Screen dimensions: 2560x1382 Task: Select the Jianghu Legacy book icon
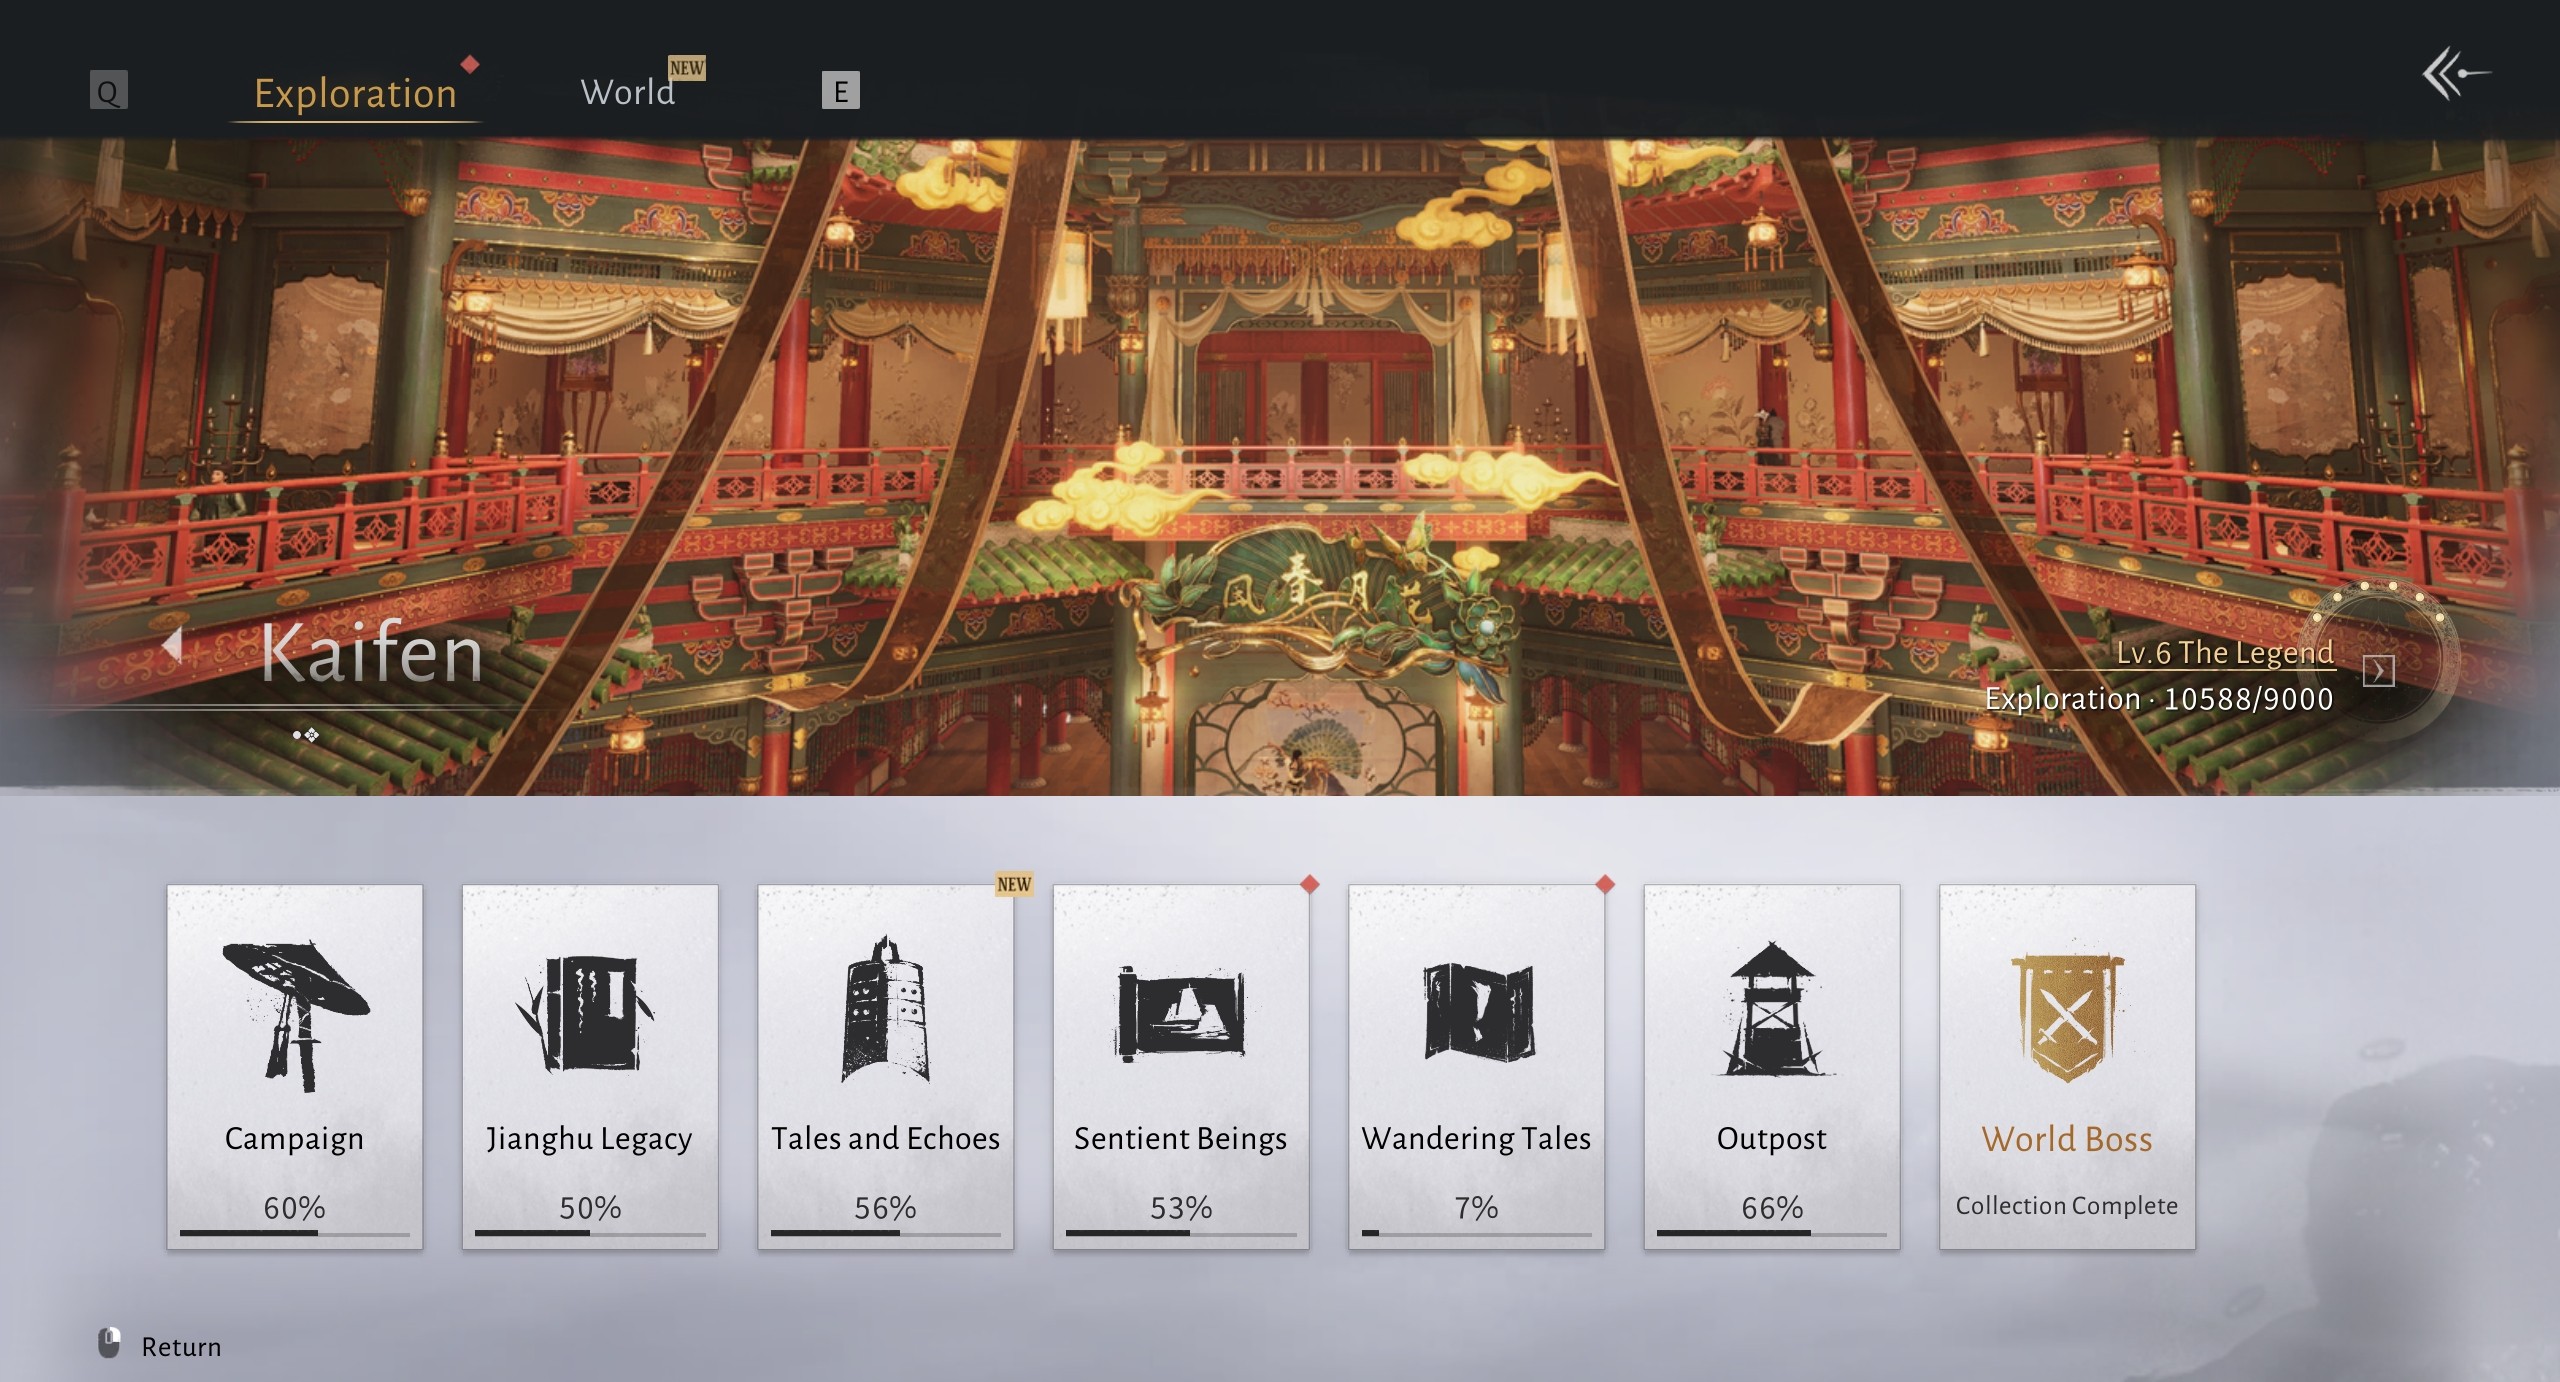[589, 1013]
